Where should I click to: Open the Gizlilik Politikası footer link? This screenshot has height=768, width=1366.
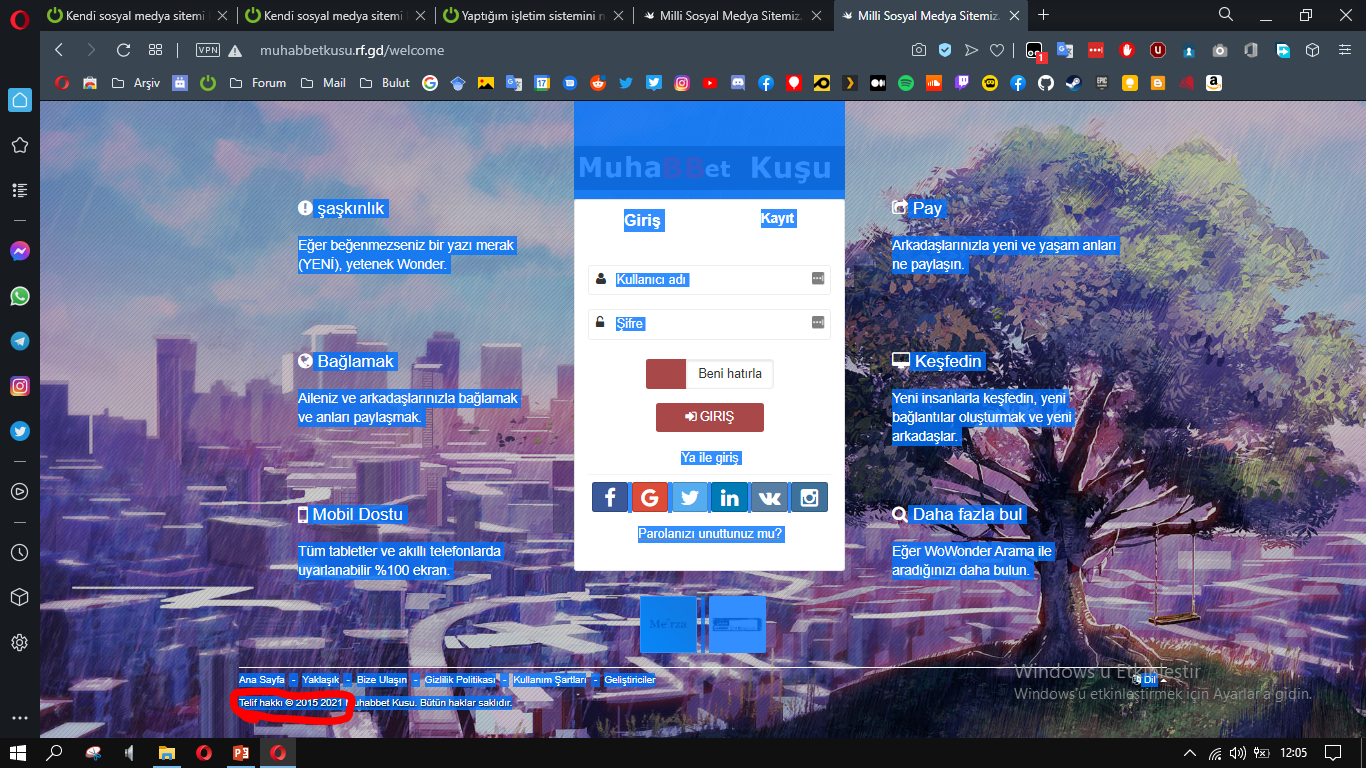(x=460, y=680)
